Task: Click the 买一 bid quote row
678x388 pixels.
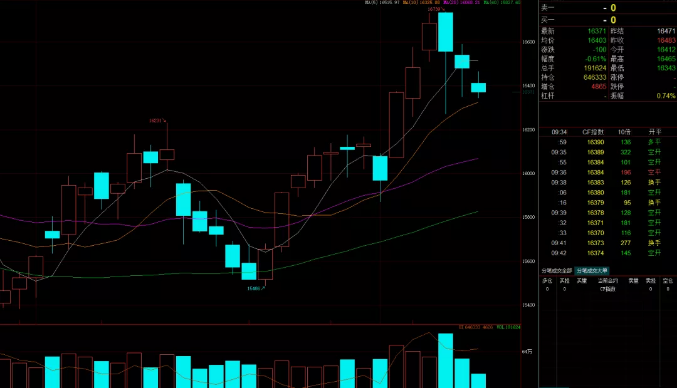Action: tap(608, 20)
